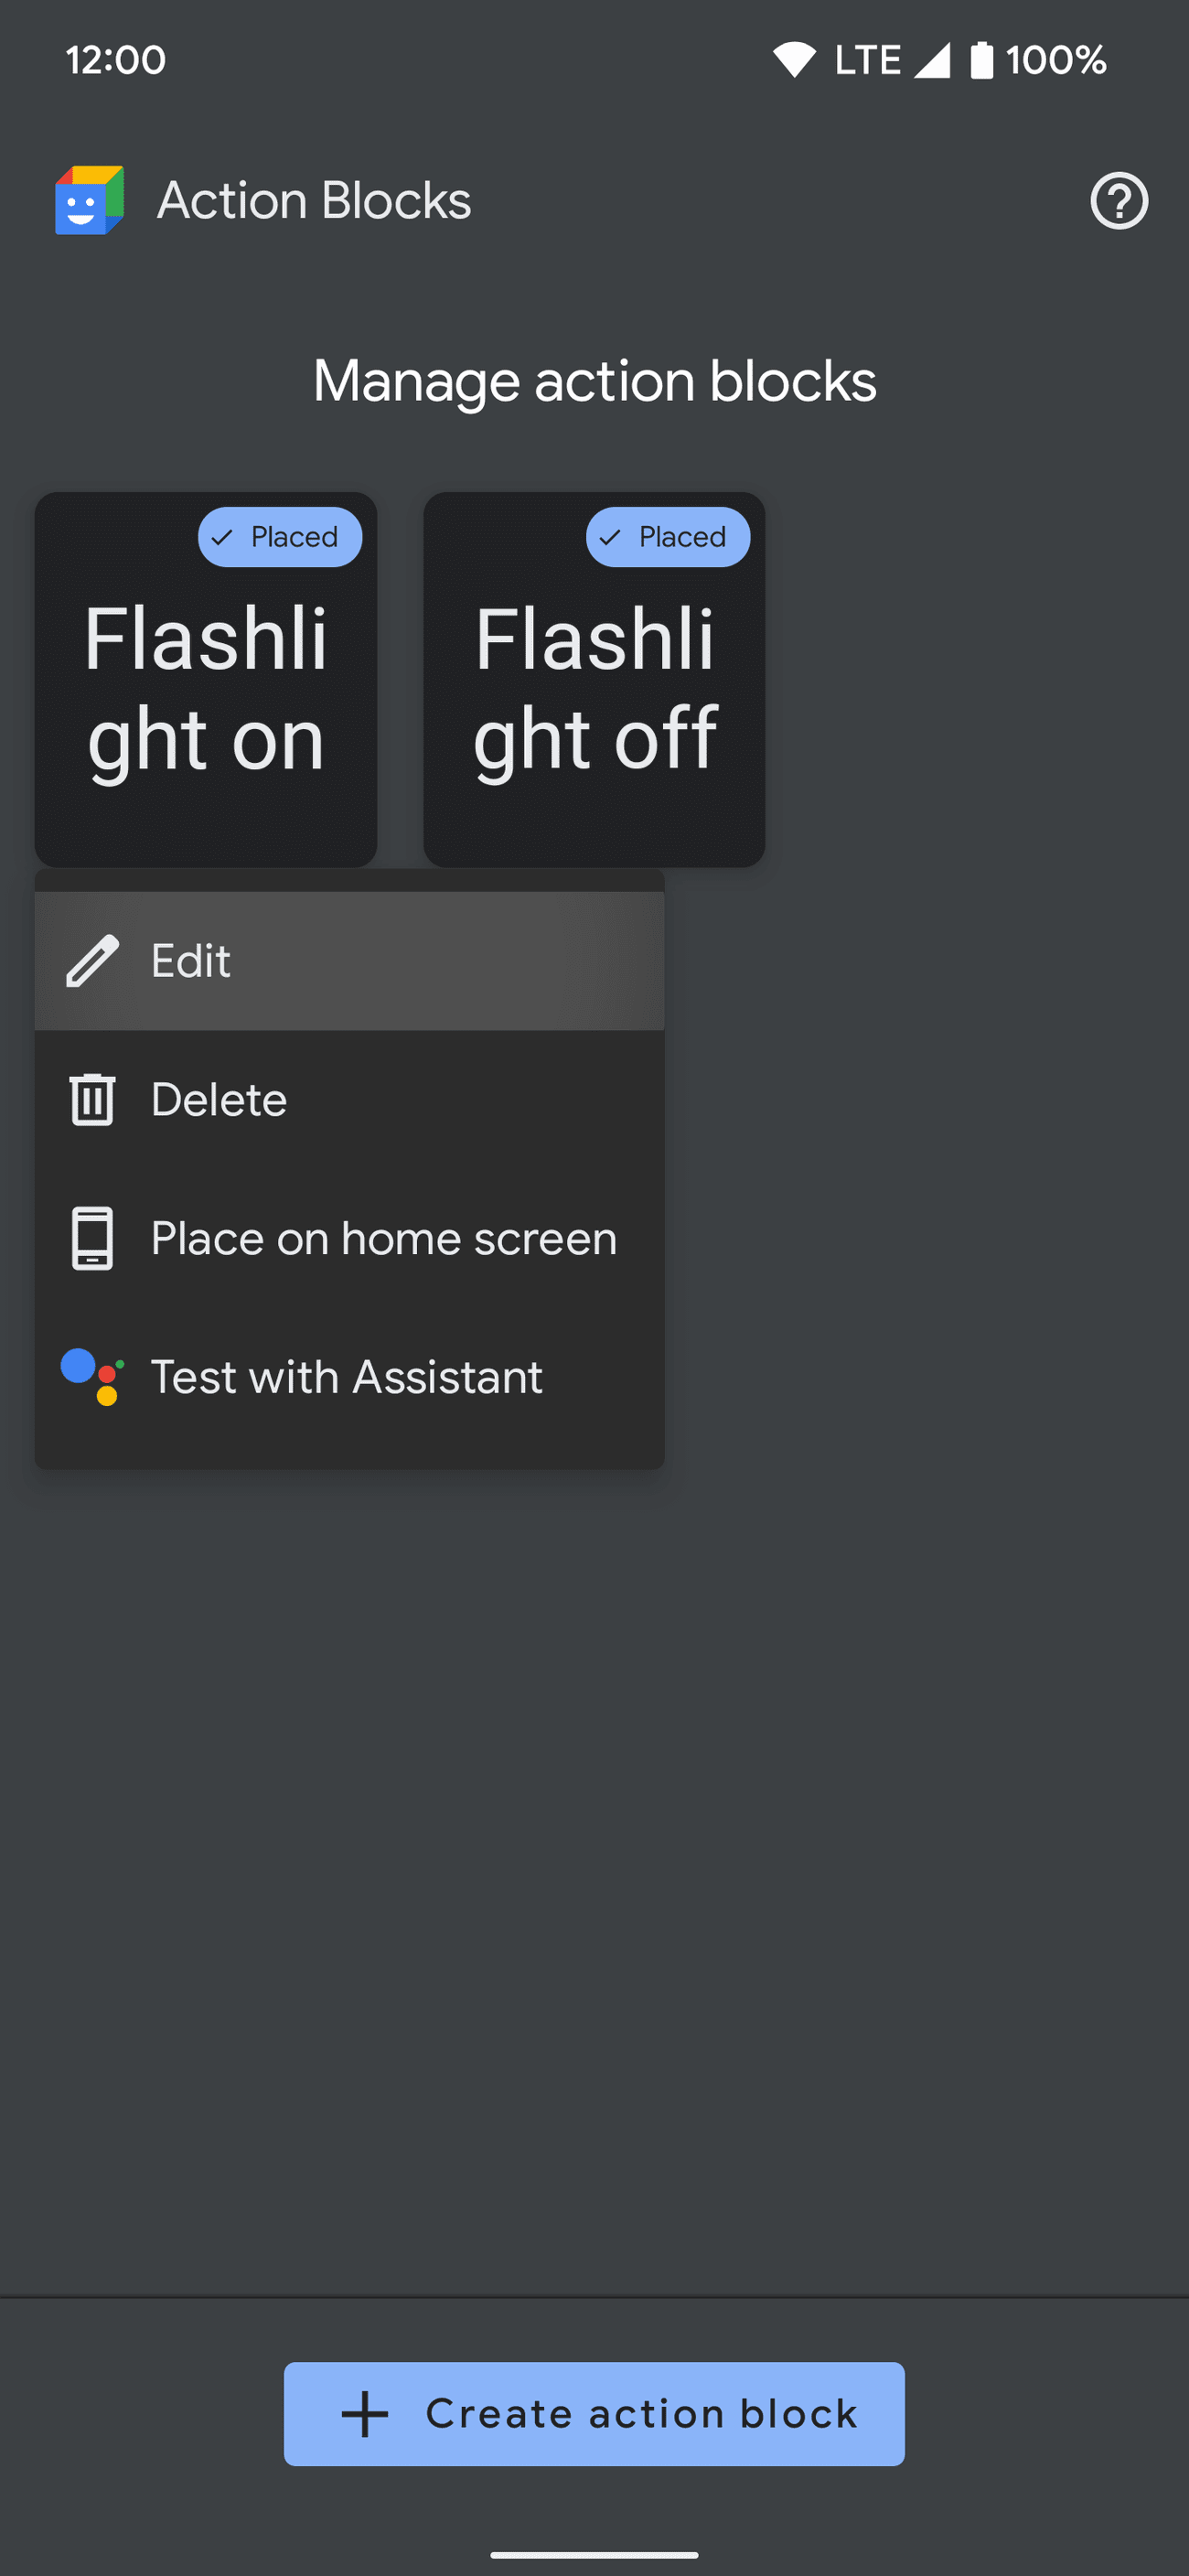
Task: Select Edit from the context menu
Action: [348, 961]
